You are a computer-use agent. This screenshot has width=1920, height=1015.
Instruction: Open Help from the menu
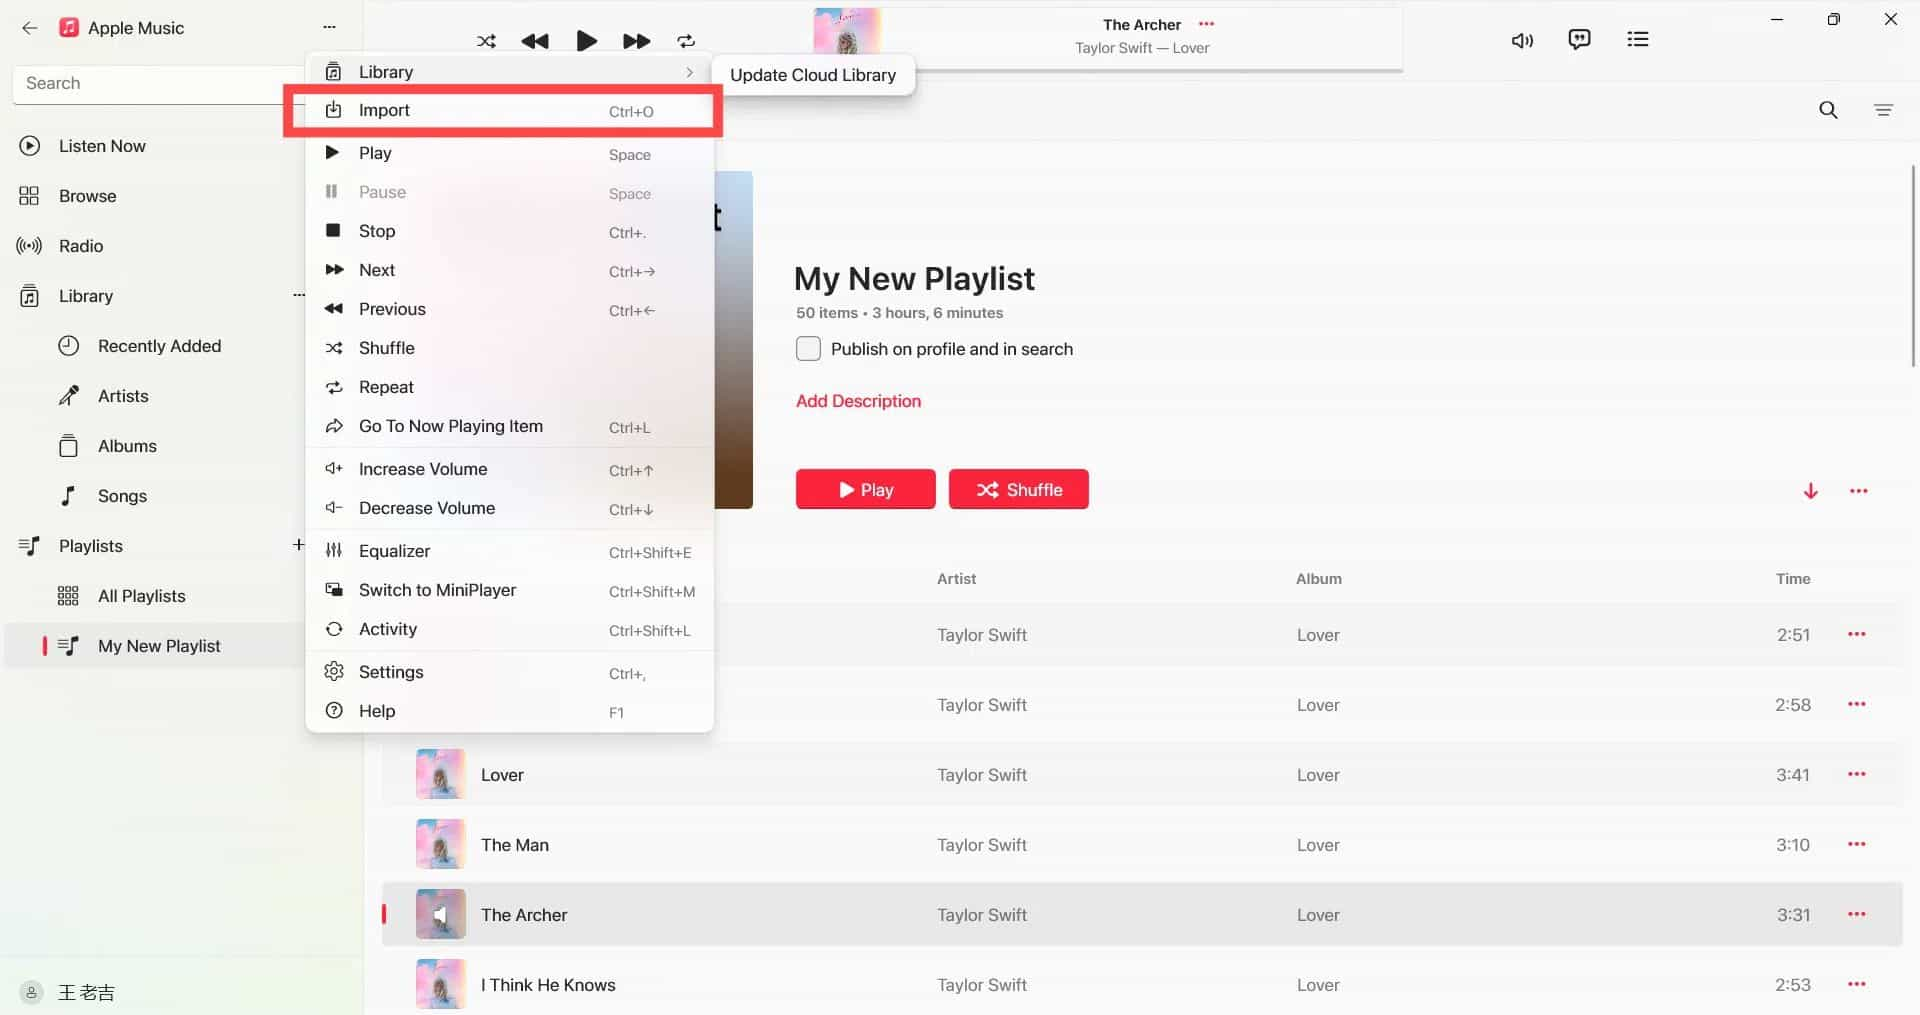(x=510, y=711)
